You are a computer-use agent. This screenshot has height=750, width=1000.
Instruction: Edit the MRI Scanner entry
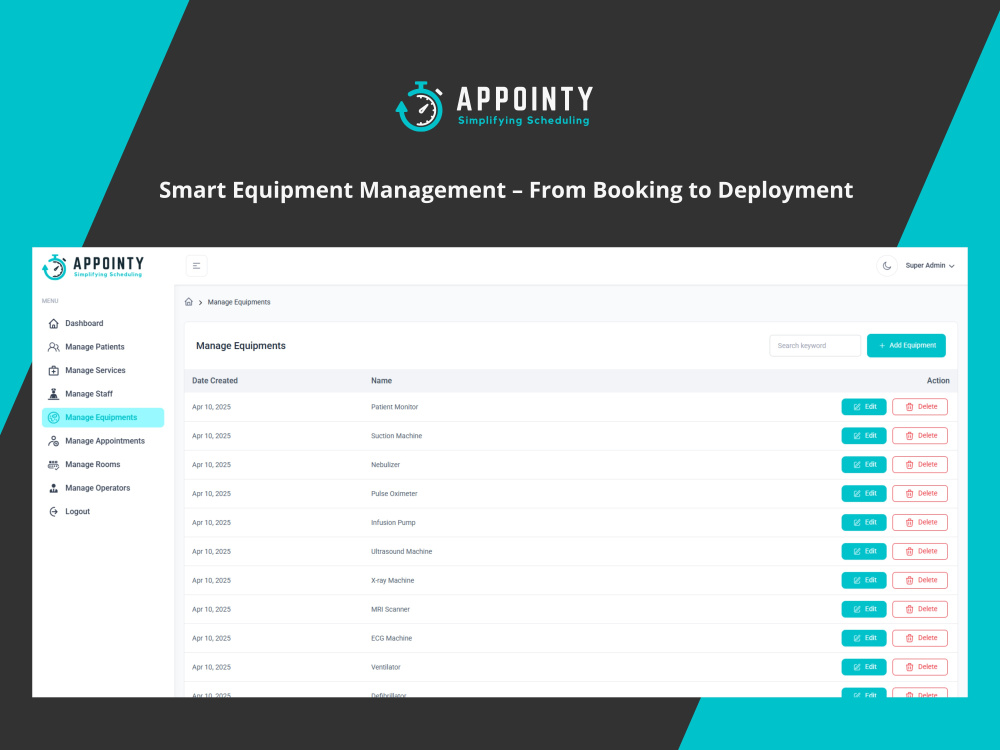coord(864,609)
